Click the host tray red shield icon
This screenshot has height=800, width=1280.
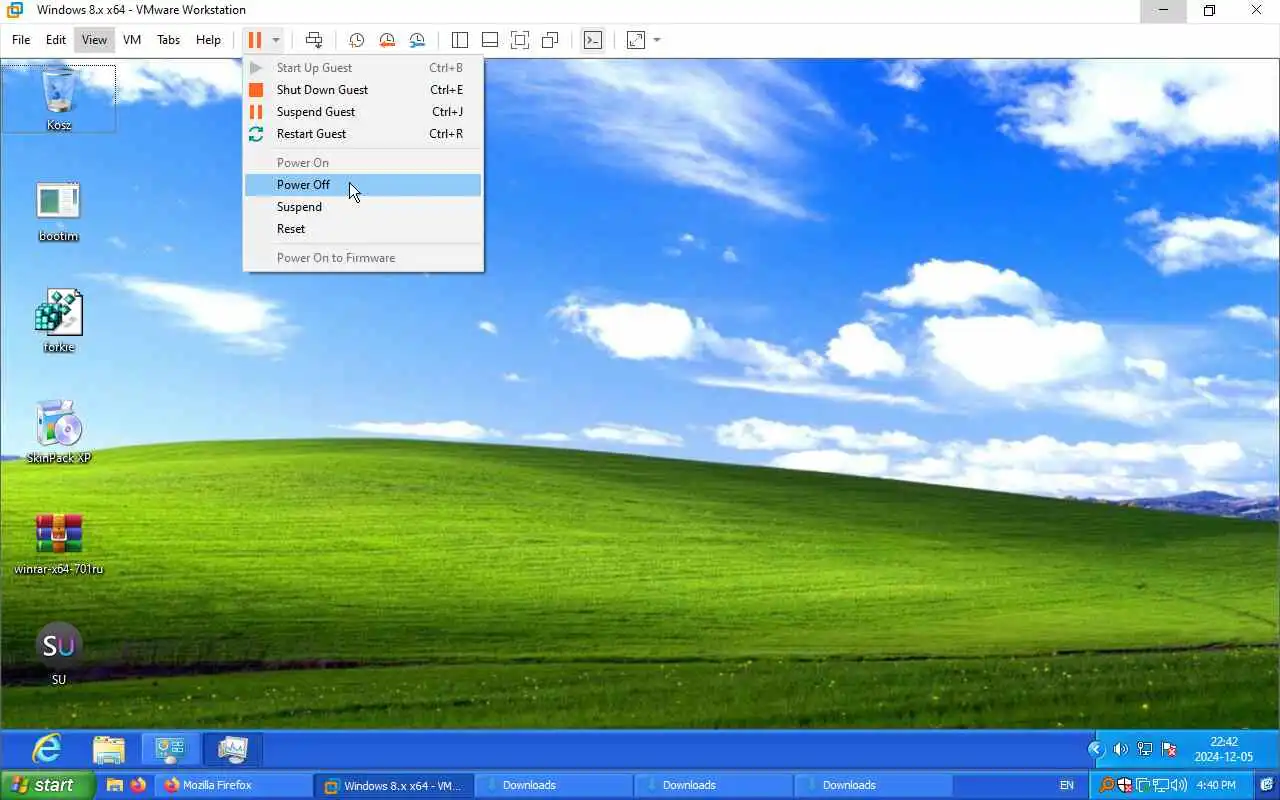(x=1125, y=785)
